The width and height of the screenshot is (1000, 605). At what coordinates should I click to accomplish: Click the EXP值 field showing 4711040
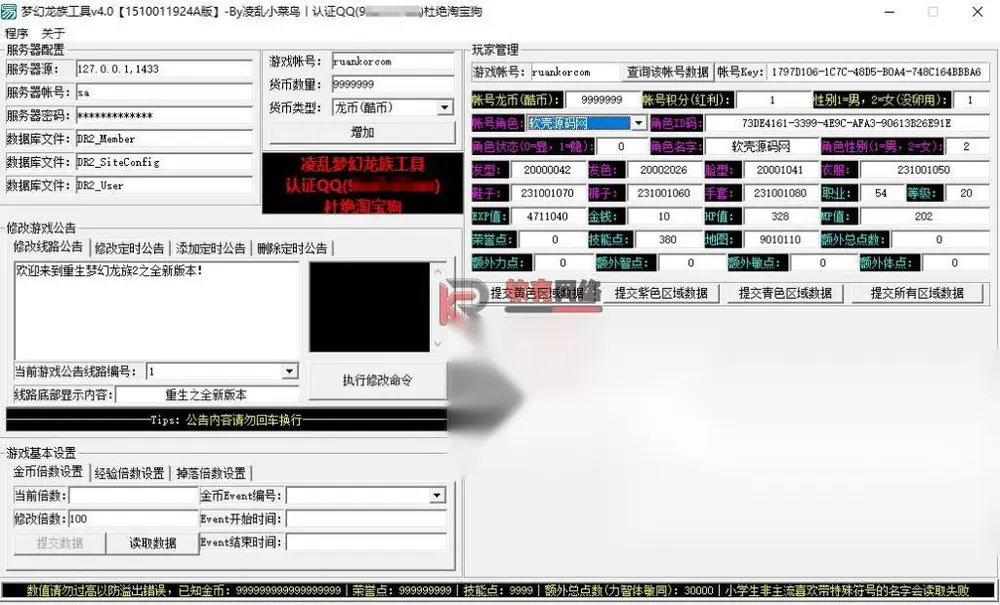547,216
